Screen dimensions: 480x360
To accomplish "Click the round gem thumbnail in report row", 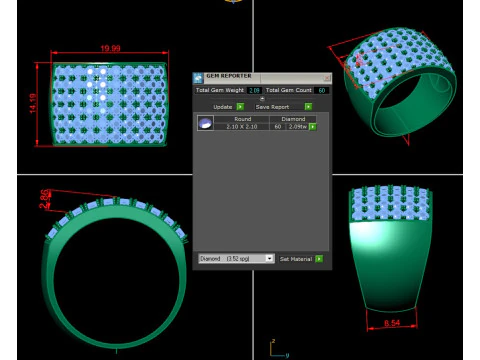I will (205, 123).
